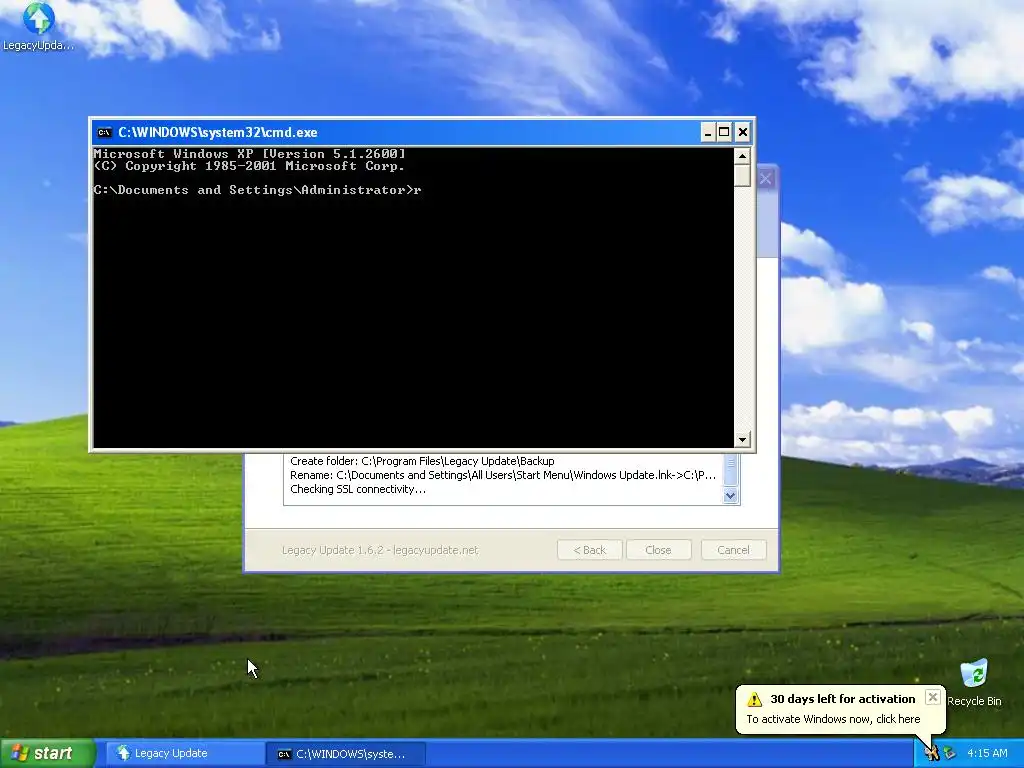Open the Recycle Bin desktop icon

tap(974, 683)
